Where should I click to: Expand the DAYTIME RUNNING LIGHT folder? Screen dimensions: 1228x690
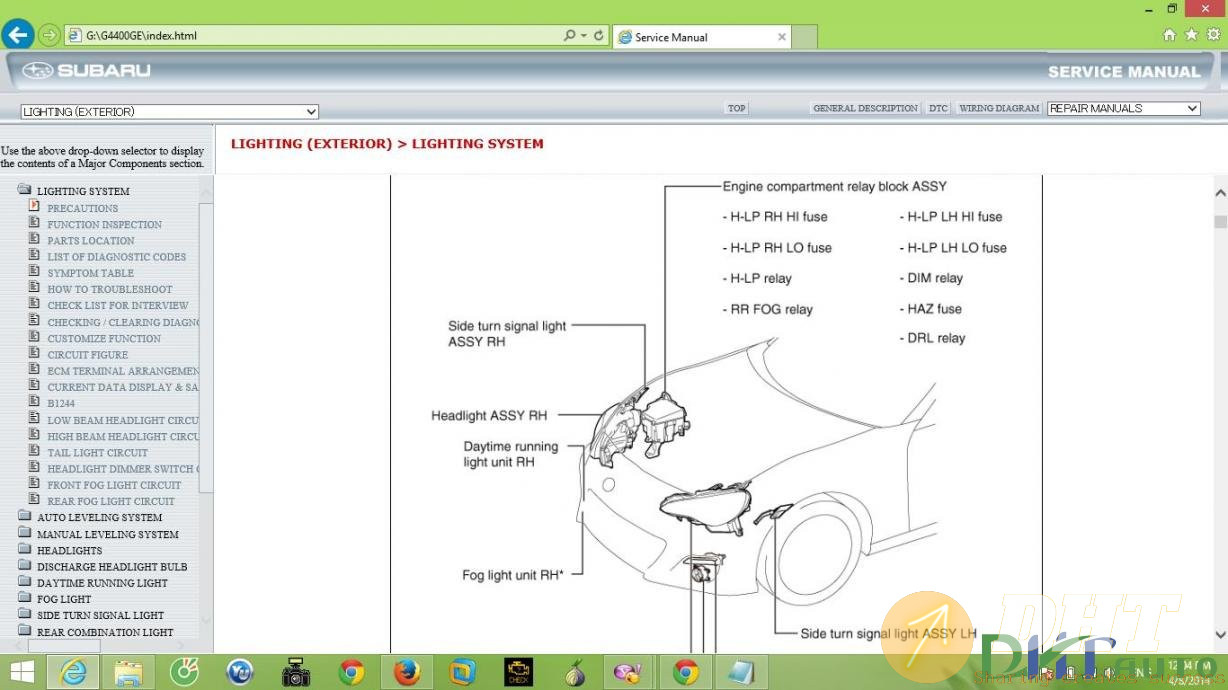click(24, 582)
